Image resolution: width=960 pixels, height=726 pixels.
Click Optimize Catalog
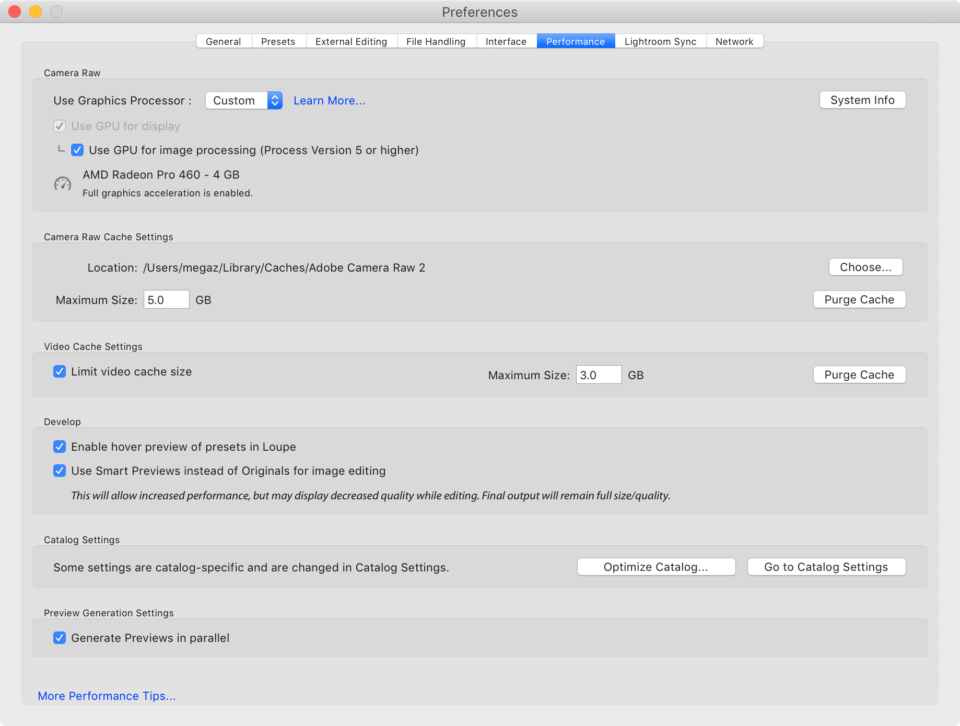pos(656,567)
